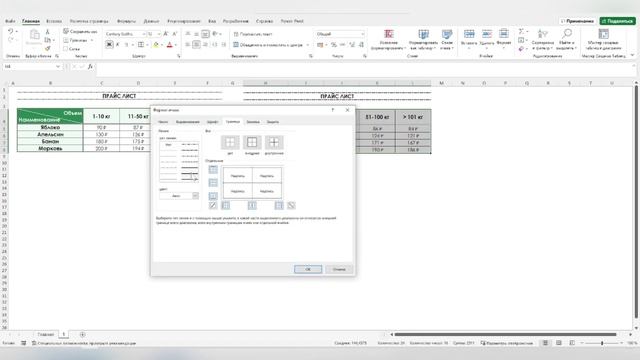
Task: Toggle the inner vertical border button
Action: coord(252,205)
